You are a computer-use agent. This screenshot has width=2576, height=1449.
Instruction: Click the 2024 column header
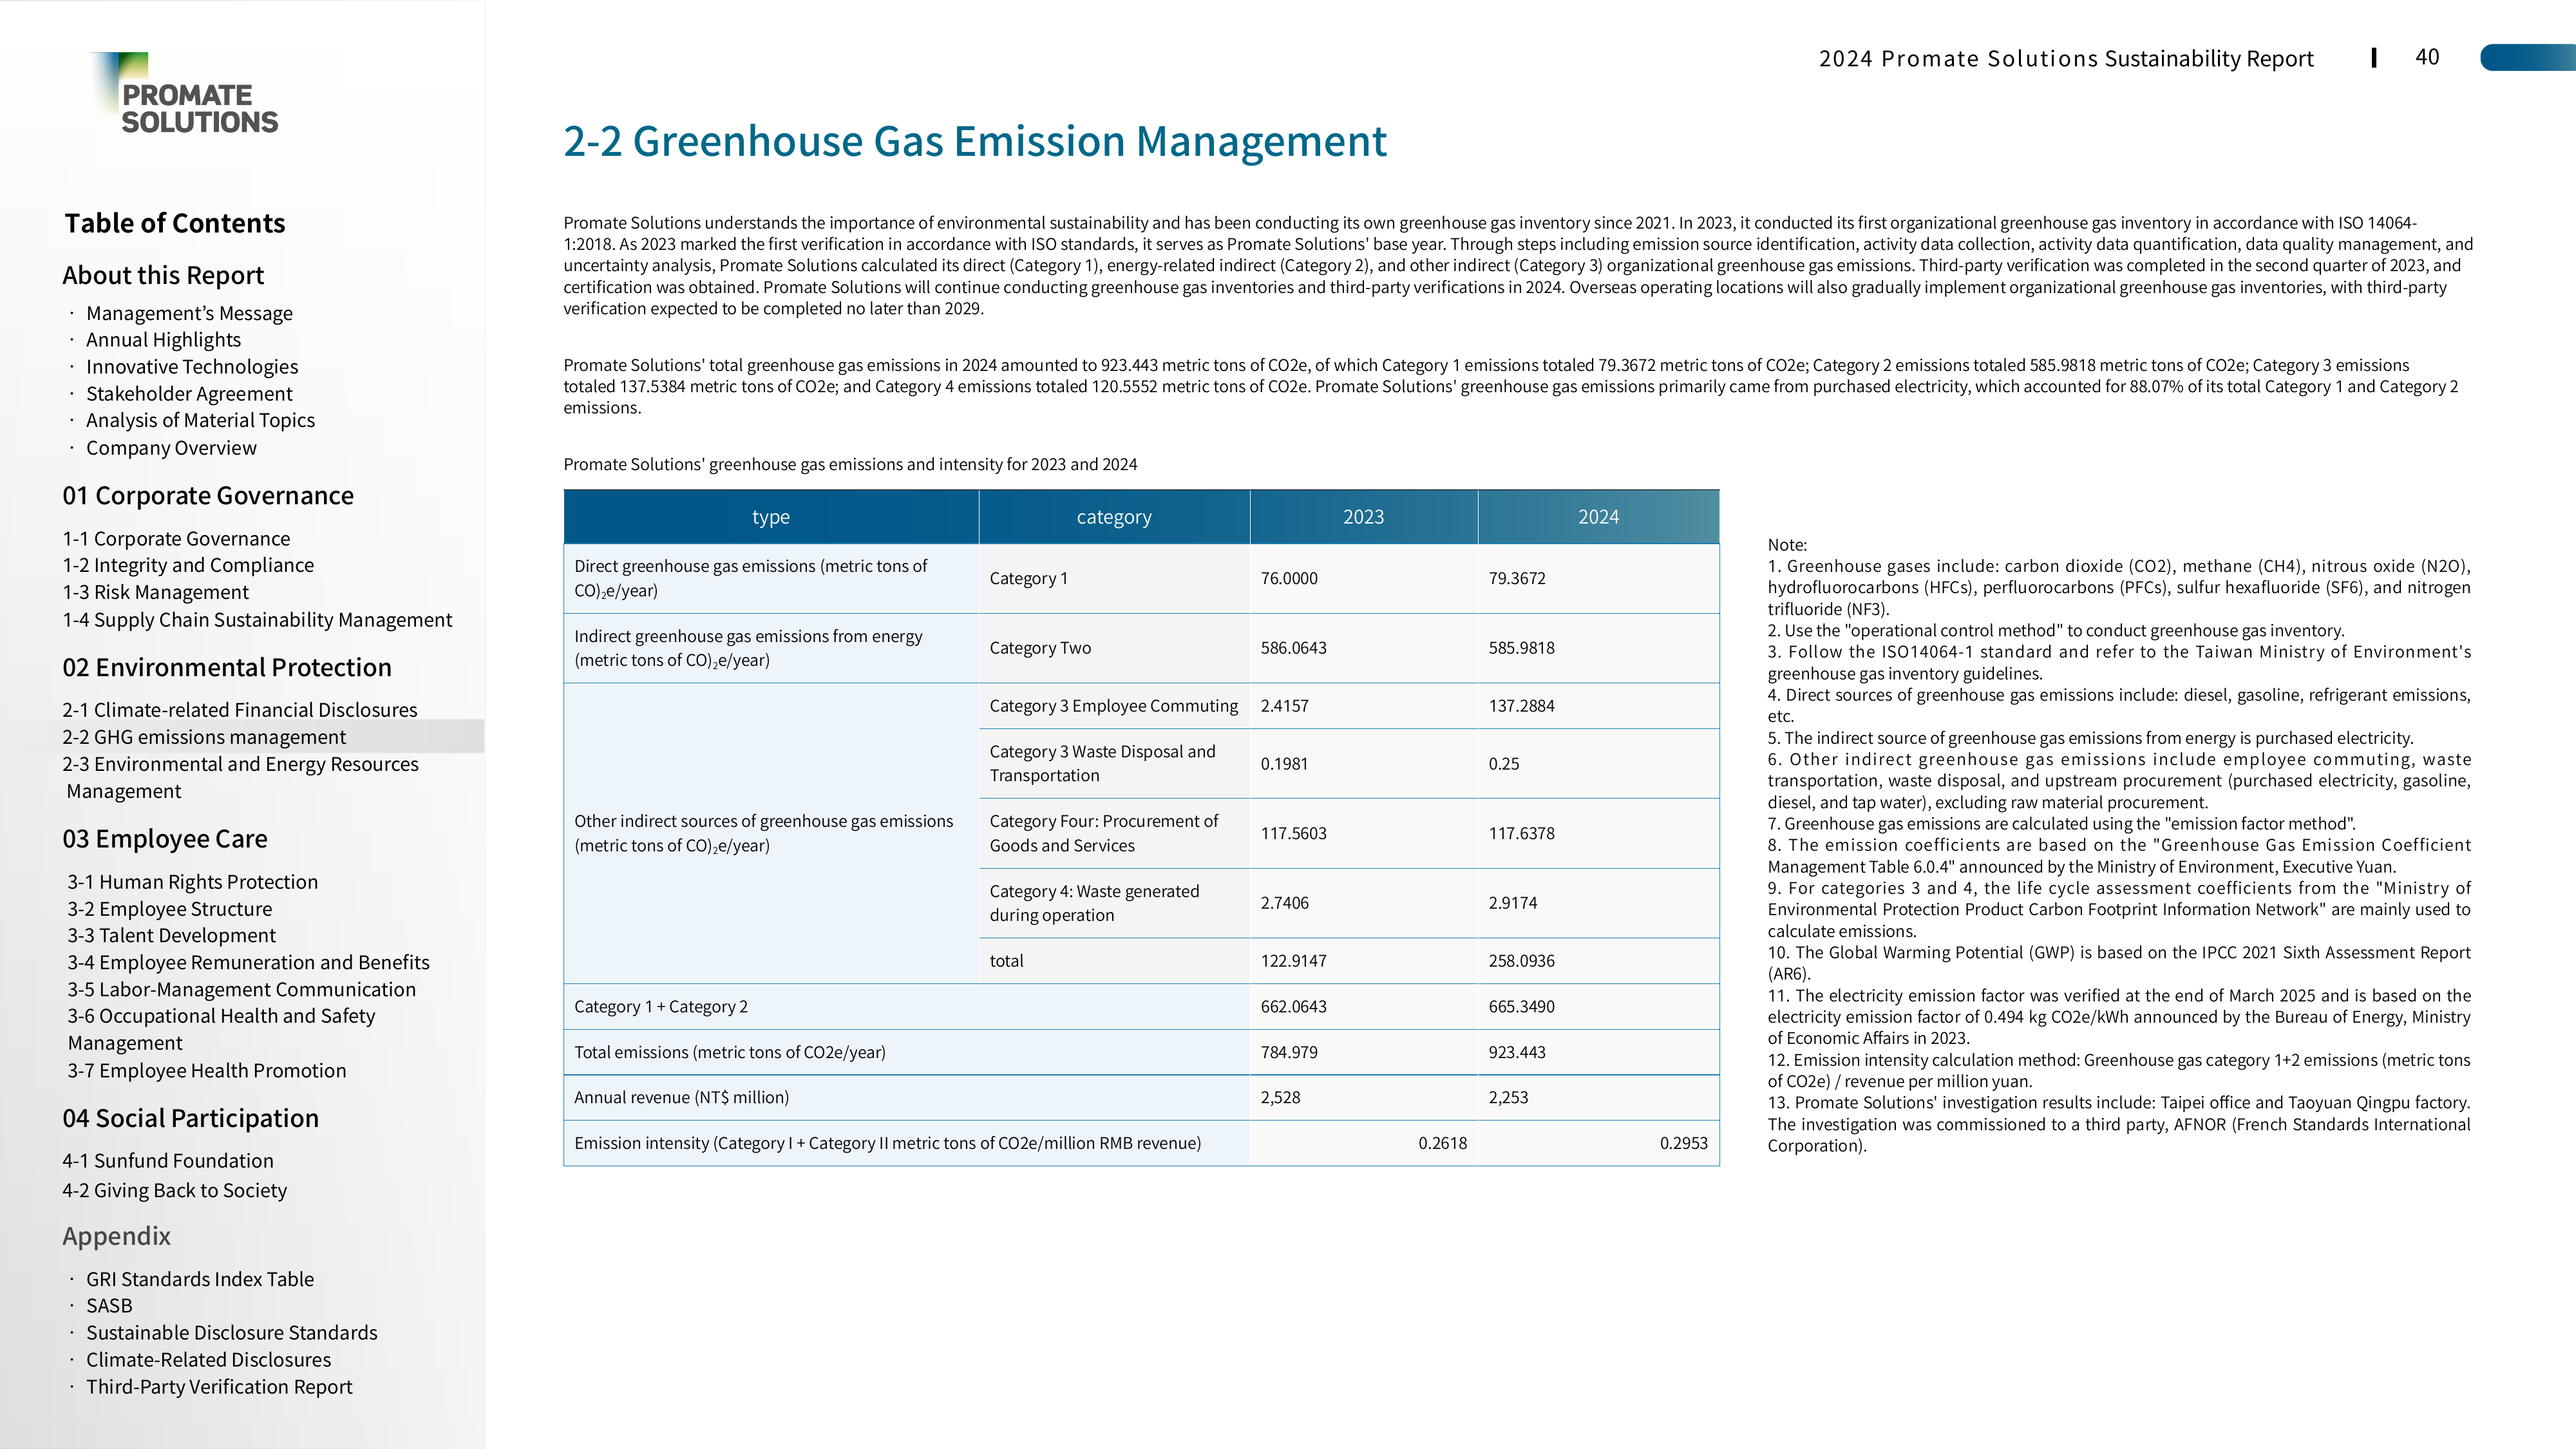[x=1598, y=517]
